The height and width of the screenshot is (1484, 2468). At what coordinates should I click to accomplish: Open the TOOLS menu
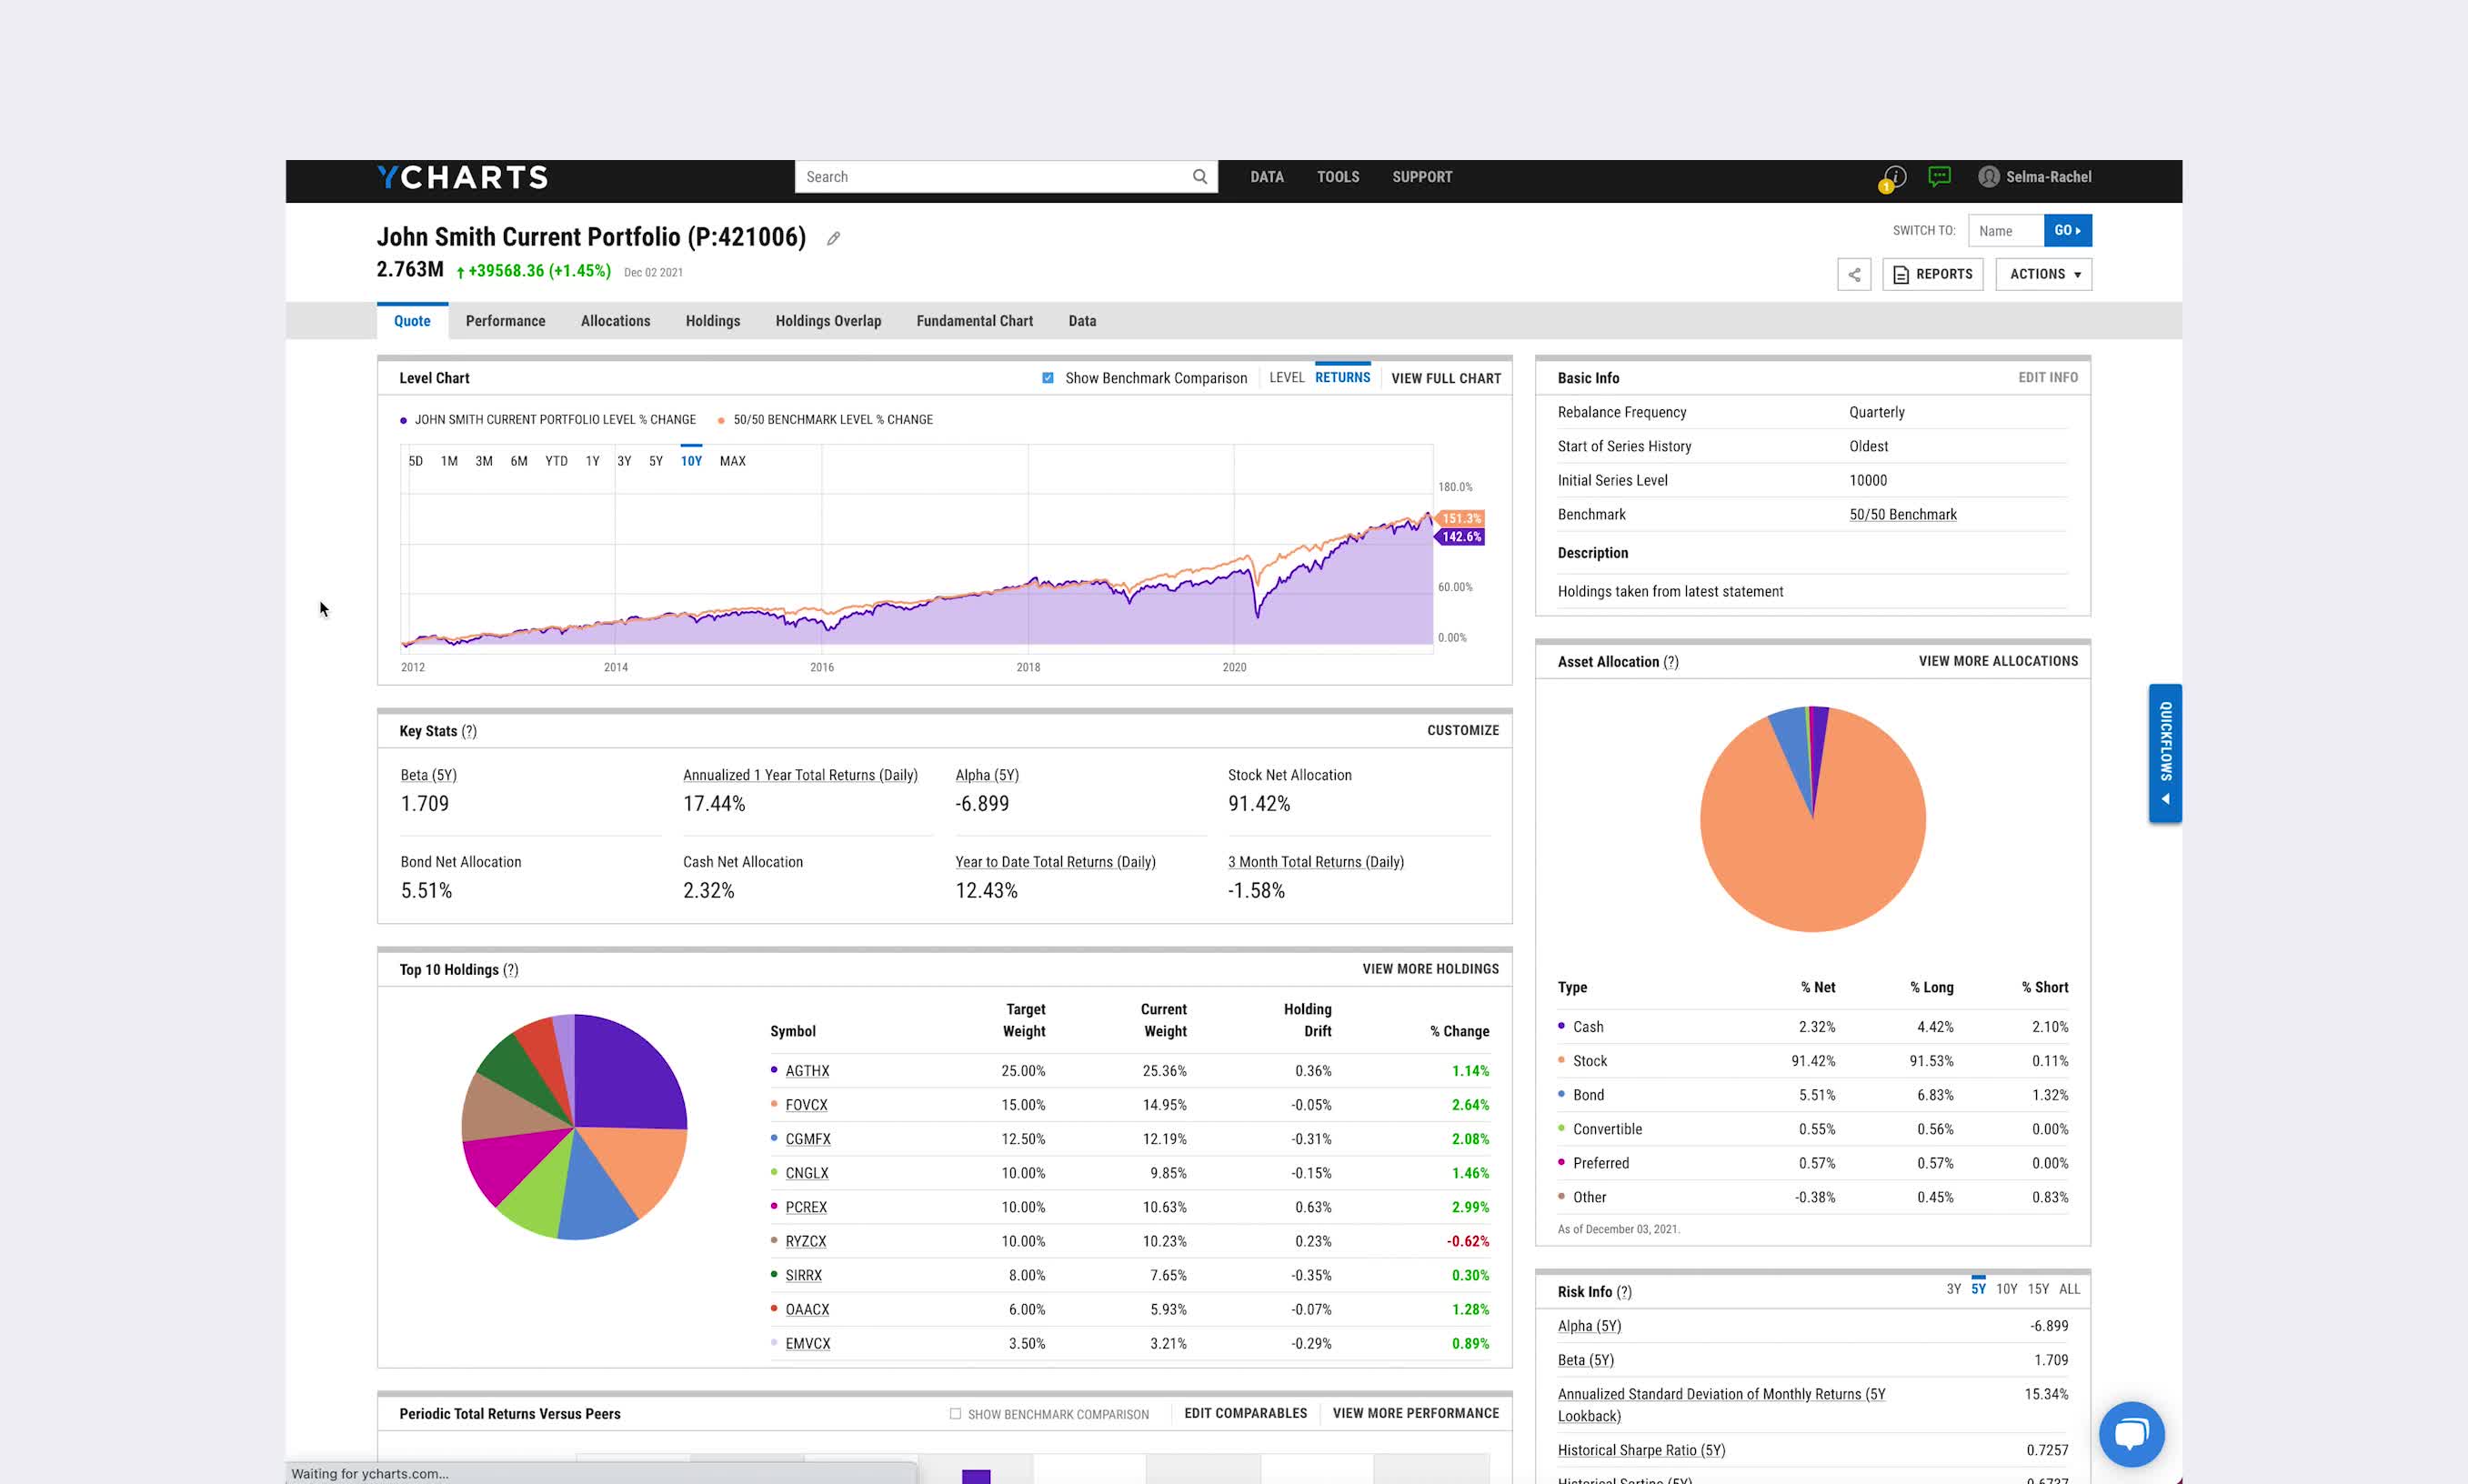(1337, 177)
